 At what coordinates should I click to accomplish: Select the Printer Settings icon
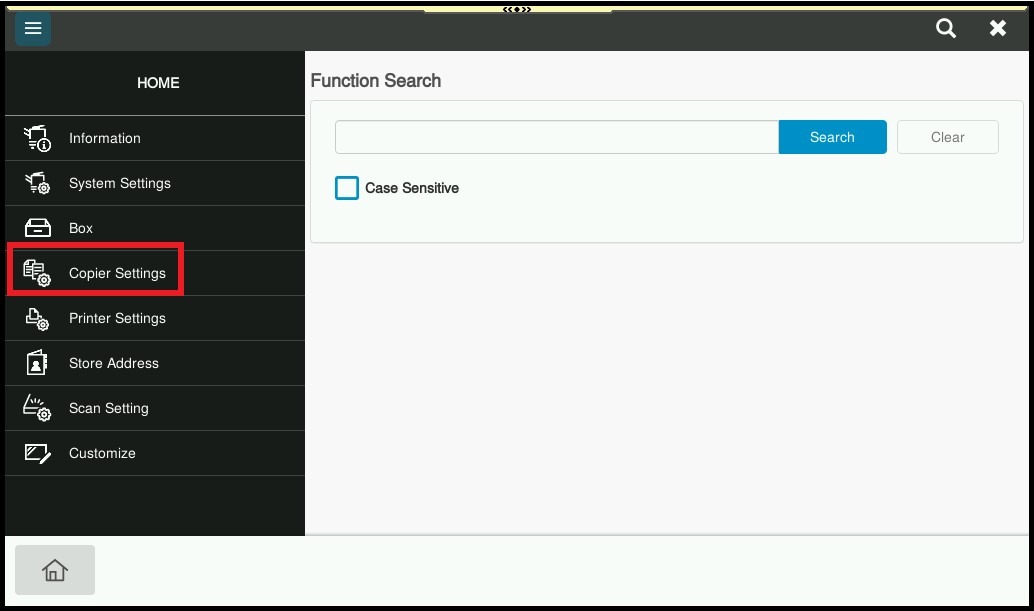[36, 318]
